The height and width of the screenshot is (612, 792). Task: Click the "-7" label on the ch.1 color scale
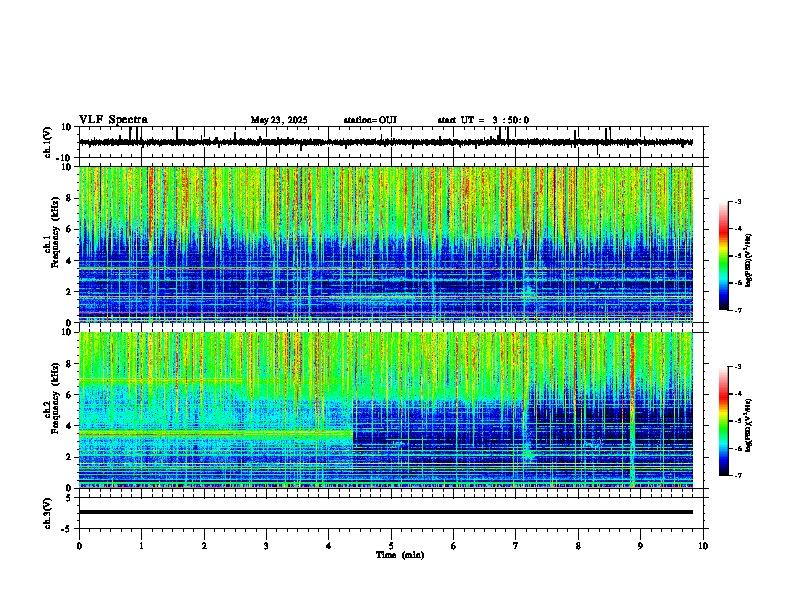coord(738,310)
